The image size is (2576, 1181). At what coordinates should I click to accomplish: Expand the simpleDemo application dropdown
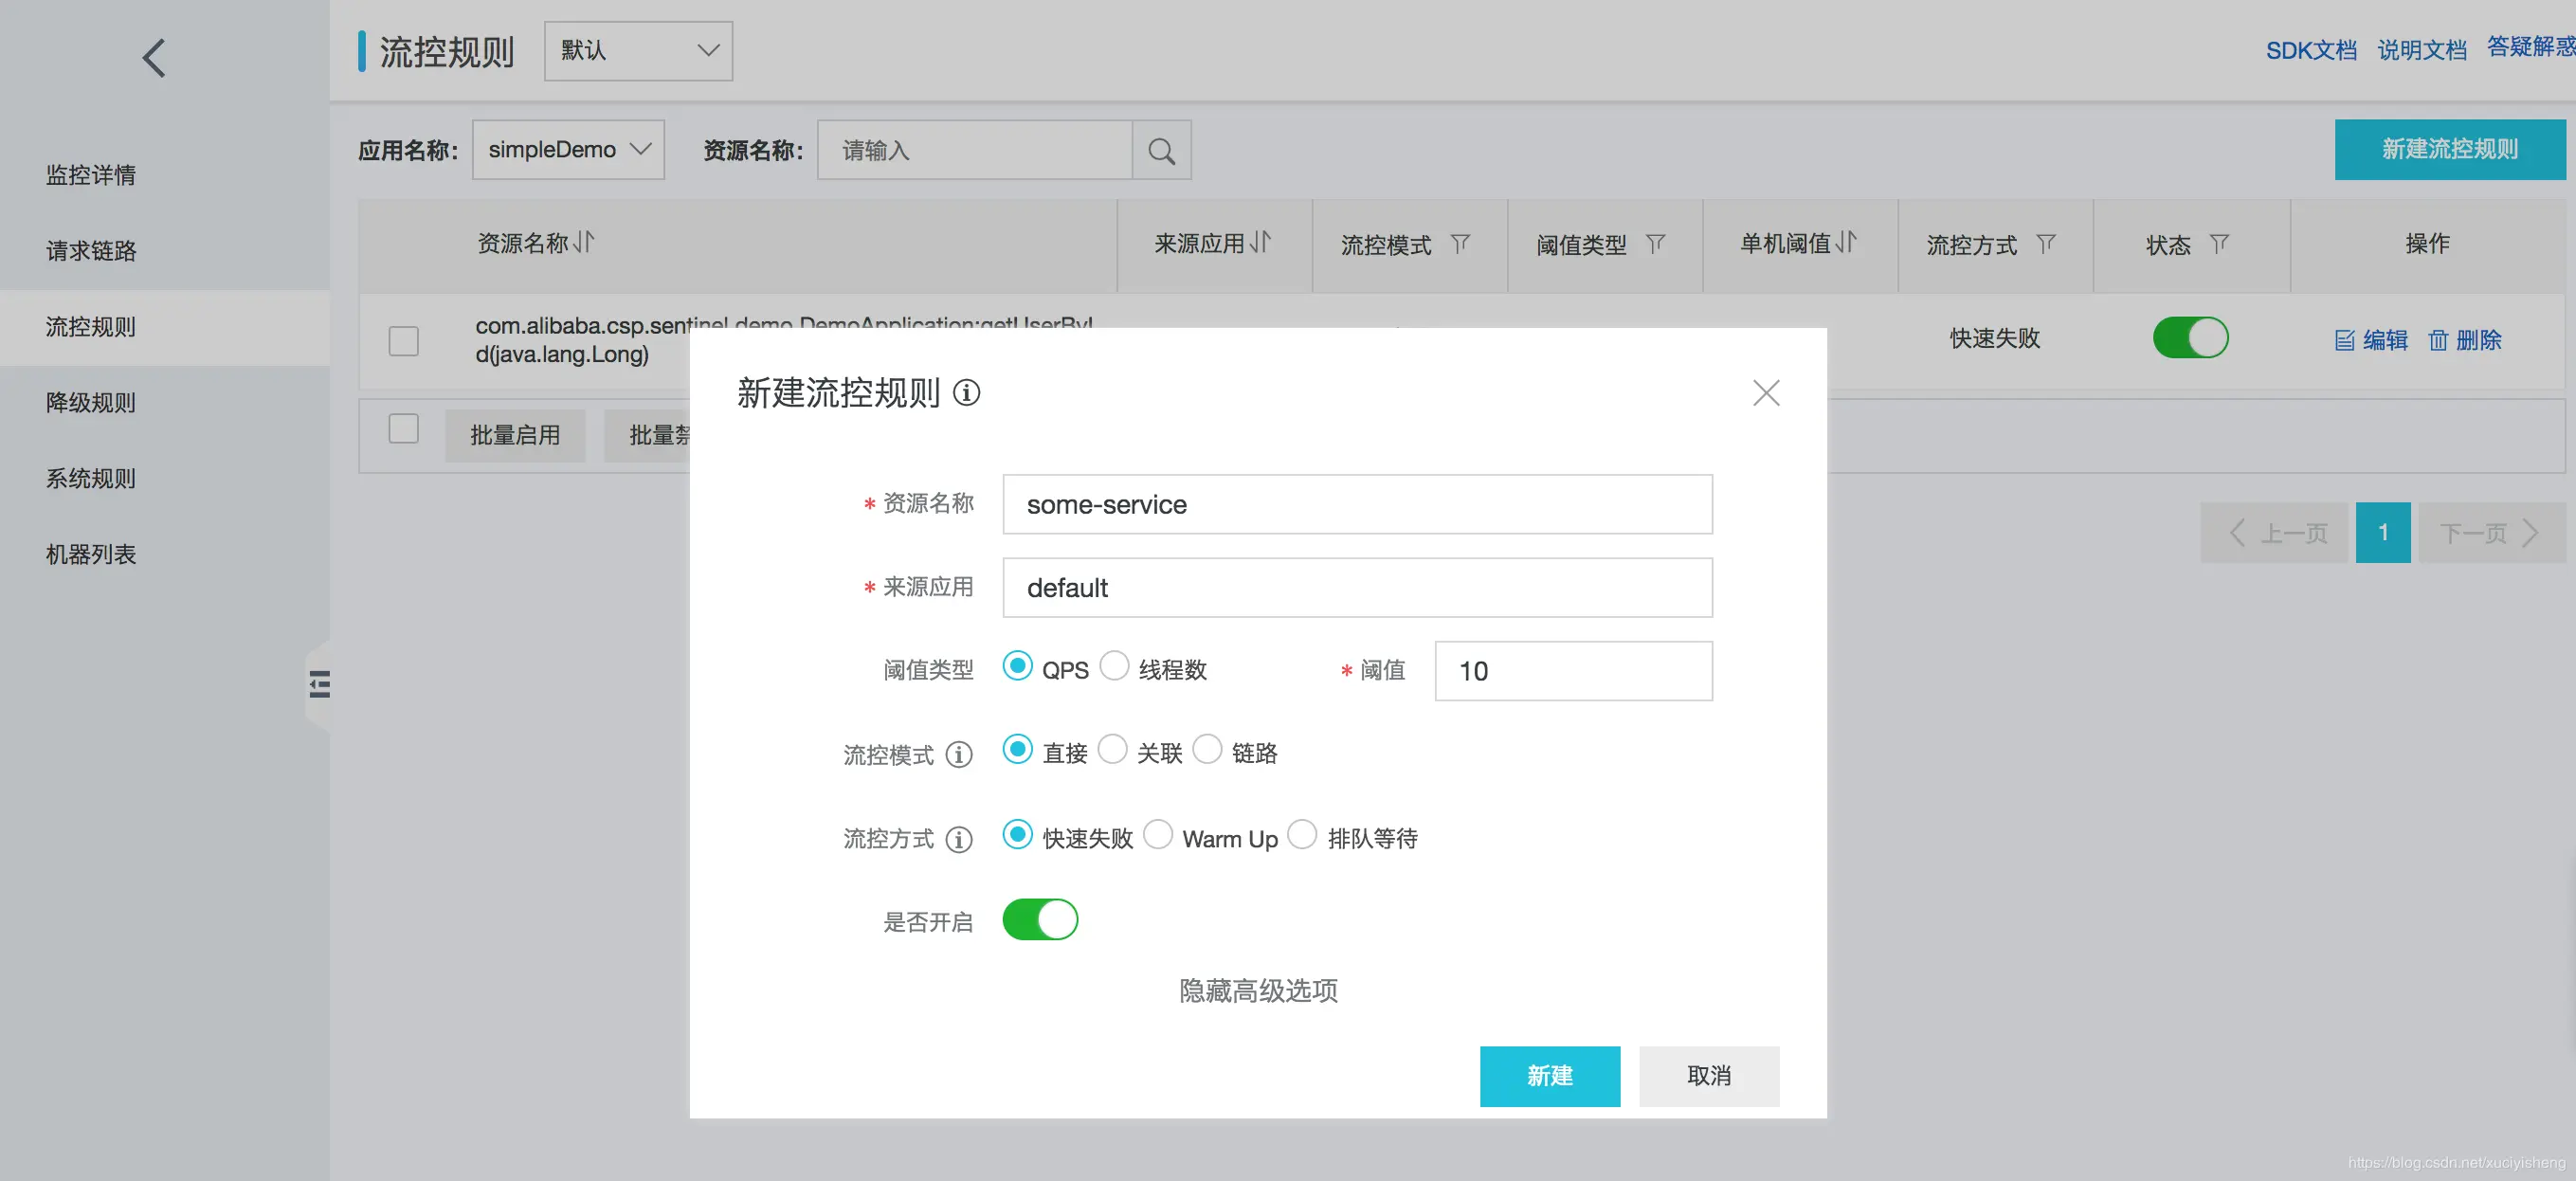tap(568, 150)
